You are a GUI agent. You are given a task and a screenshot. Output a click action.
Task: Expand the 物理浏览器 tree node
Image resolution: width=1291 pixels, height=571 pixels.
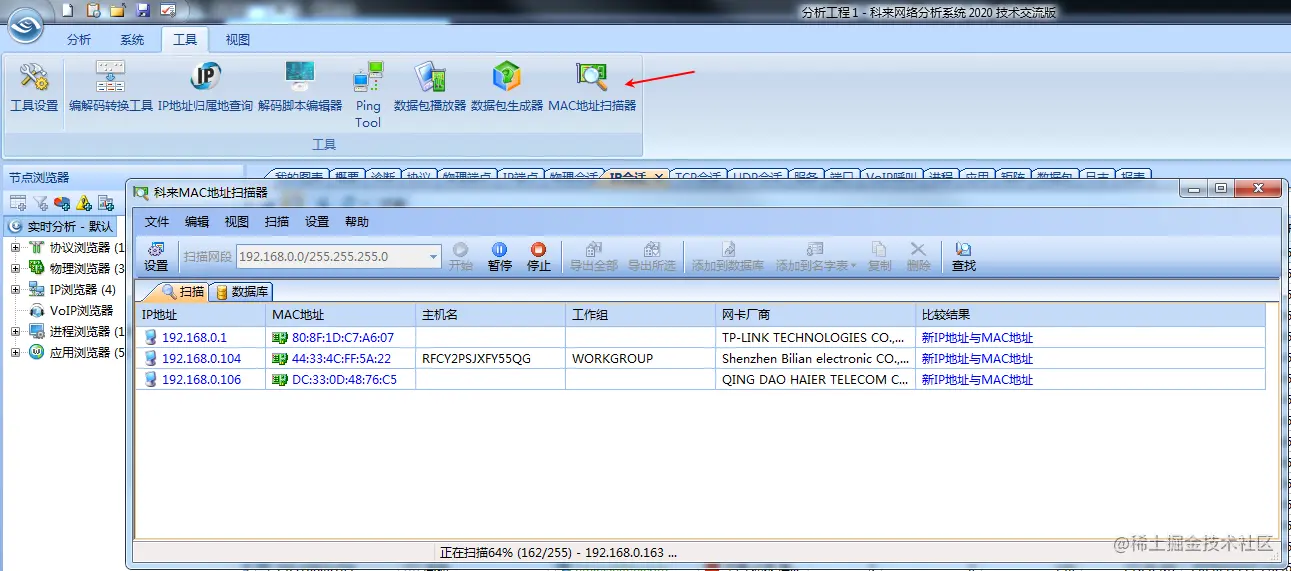tap(15, 268)
